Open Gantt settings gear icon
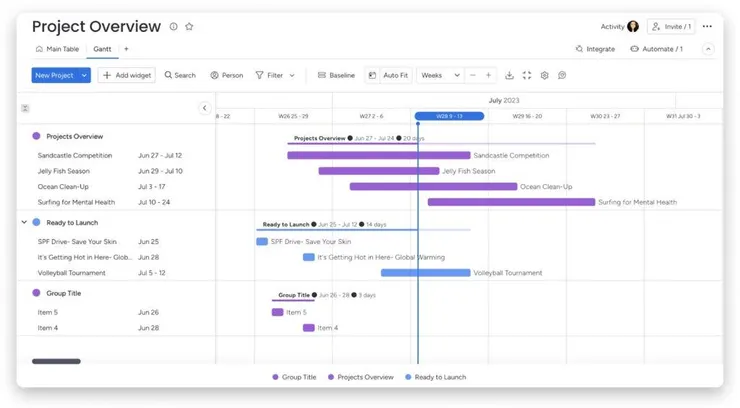The height and width of the screenshot is (408, 740). point(544,75)
